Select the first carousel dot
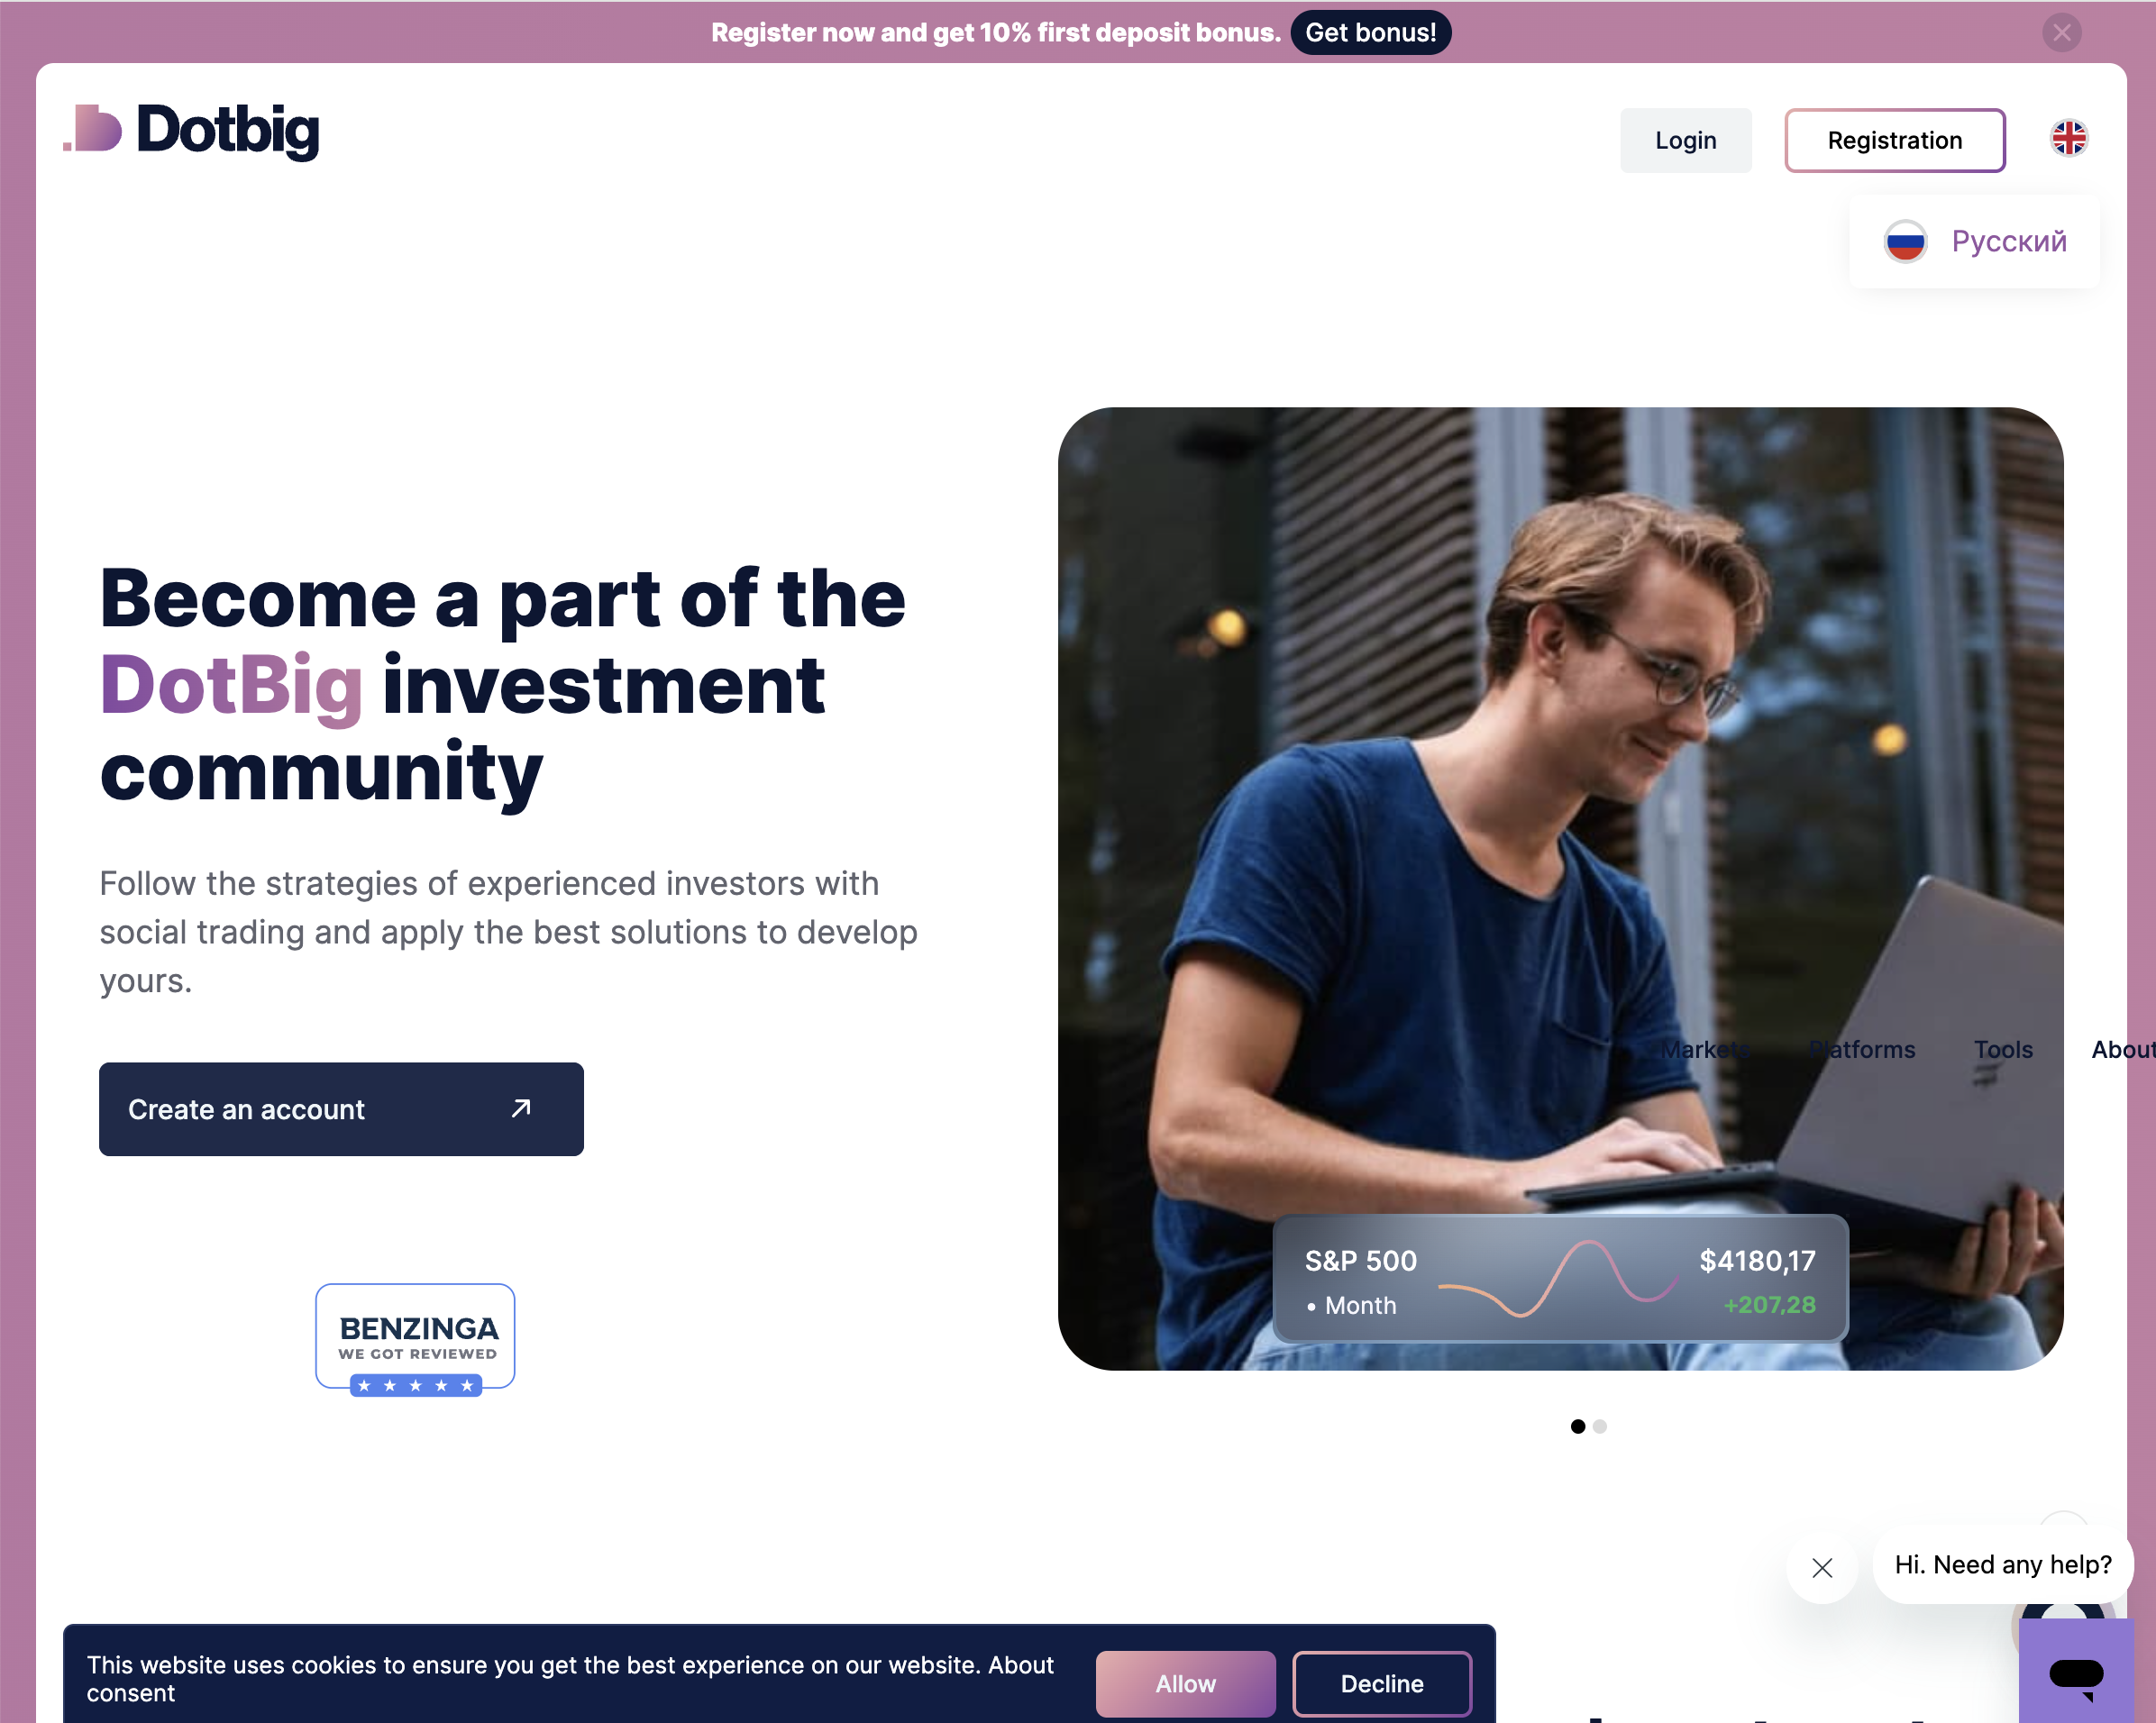 coord(1577,1426)
